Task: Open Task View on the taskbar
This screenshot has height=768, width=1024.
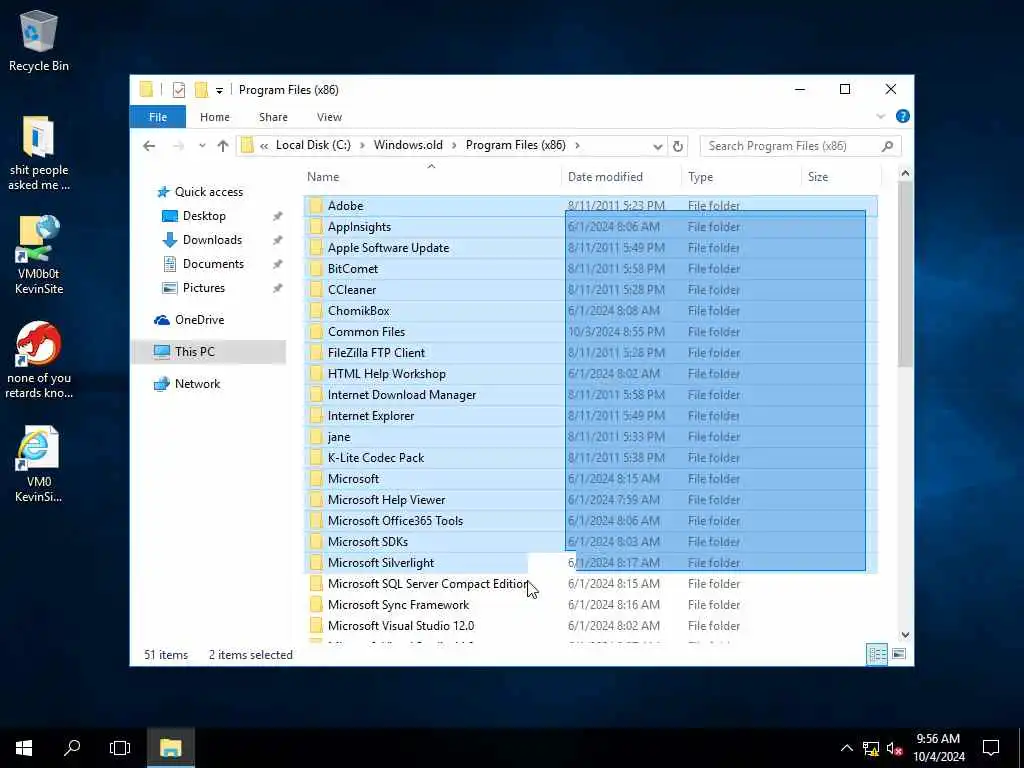Action: coord(120,748)
